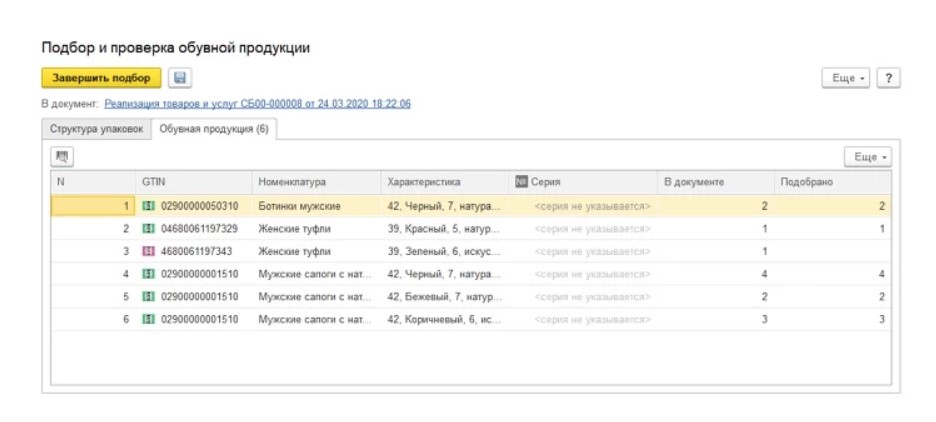
Task: Click the question mark help button
Action: [x=888, y=79]
